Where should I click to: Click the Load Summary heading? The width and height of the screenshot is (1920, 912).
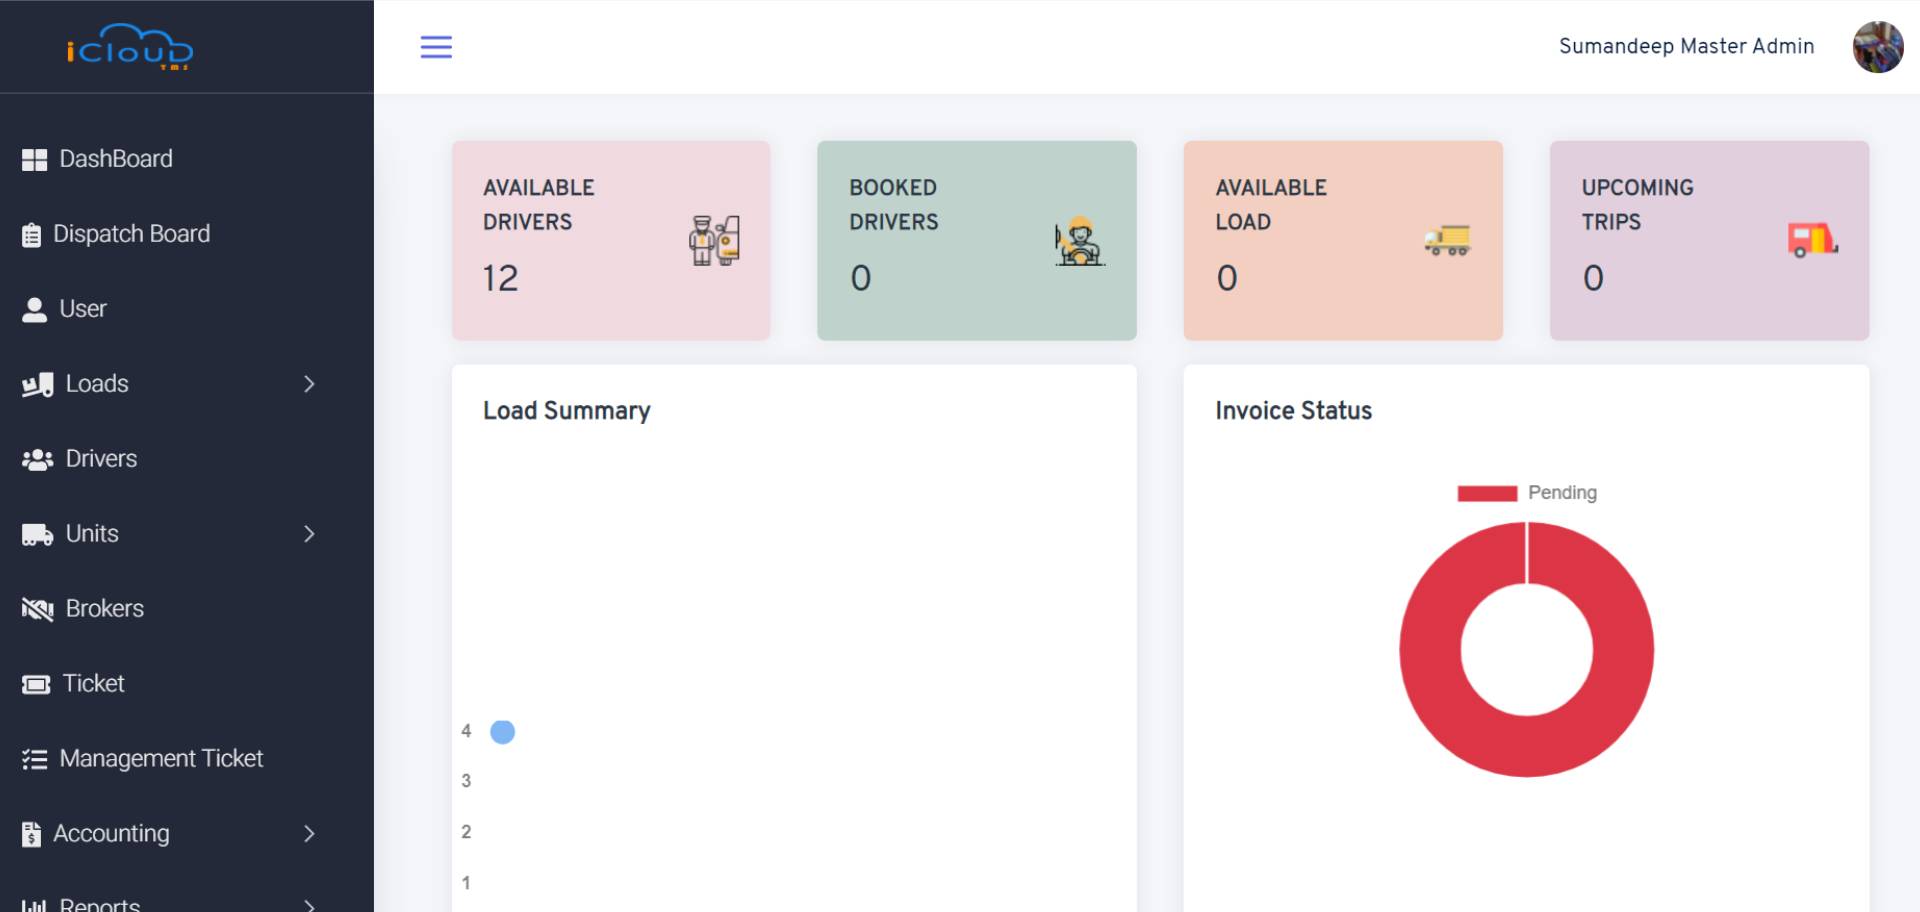pos(566,411)
